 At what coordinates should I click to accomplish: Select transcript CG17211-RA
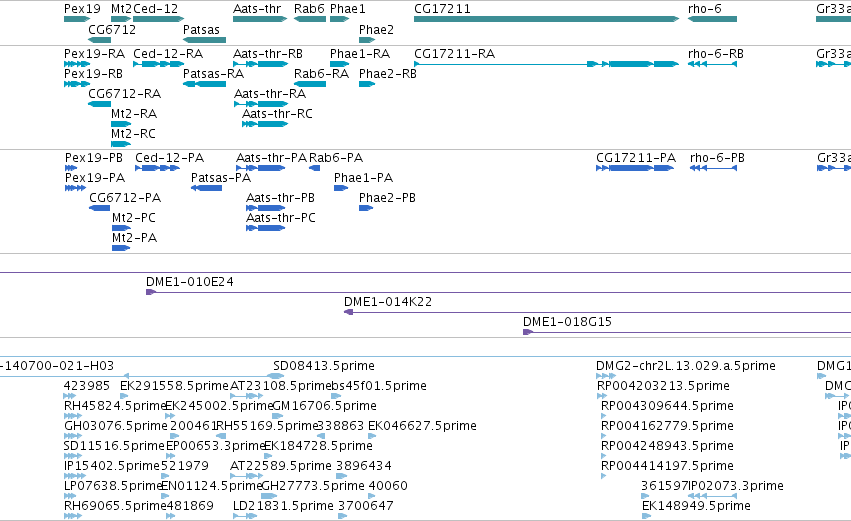coord(455,54)
